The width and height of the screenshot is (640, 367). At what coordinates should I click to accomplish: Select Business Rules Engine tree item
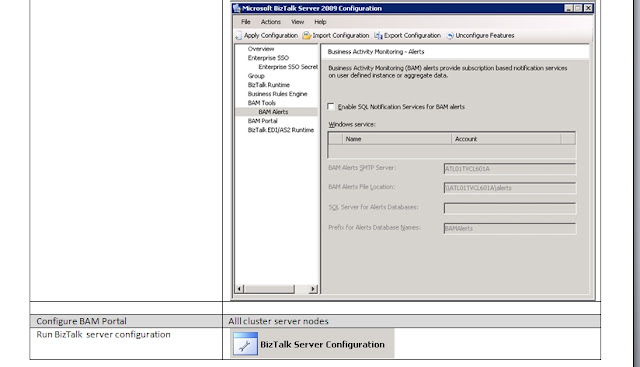click(277, 94)
